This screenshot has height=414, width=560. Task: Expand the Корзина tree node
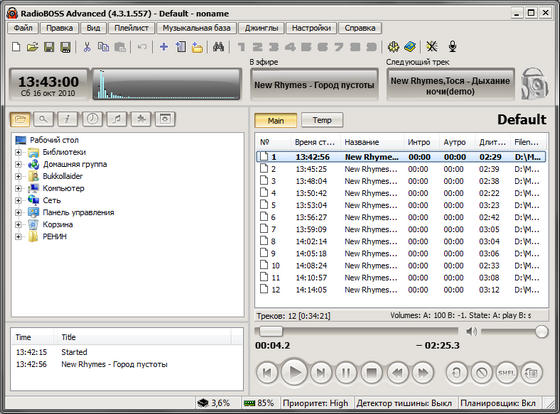[18, 225]
